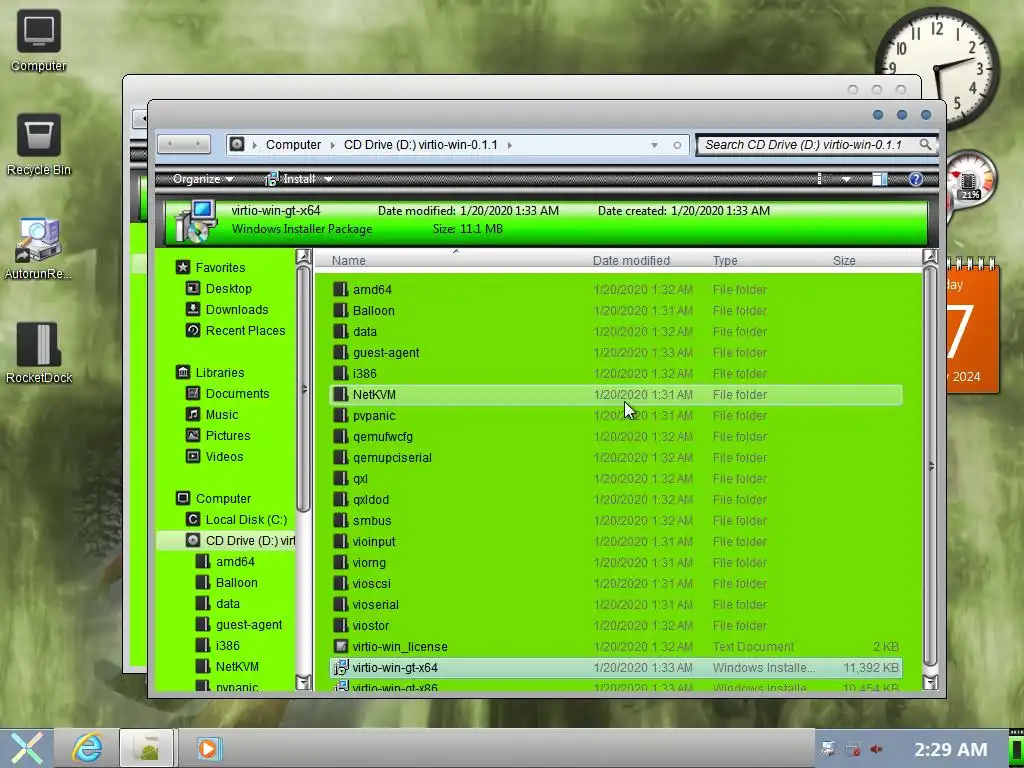Viewport: 1024px width, 768px height.
Task: Click the virtio-win-gt-x64 installer icon in the list
Action: click(x=340, y=667)
